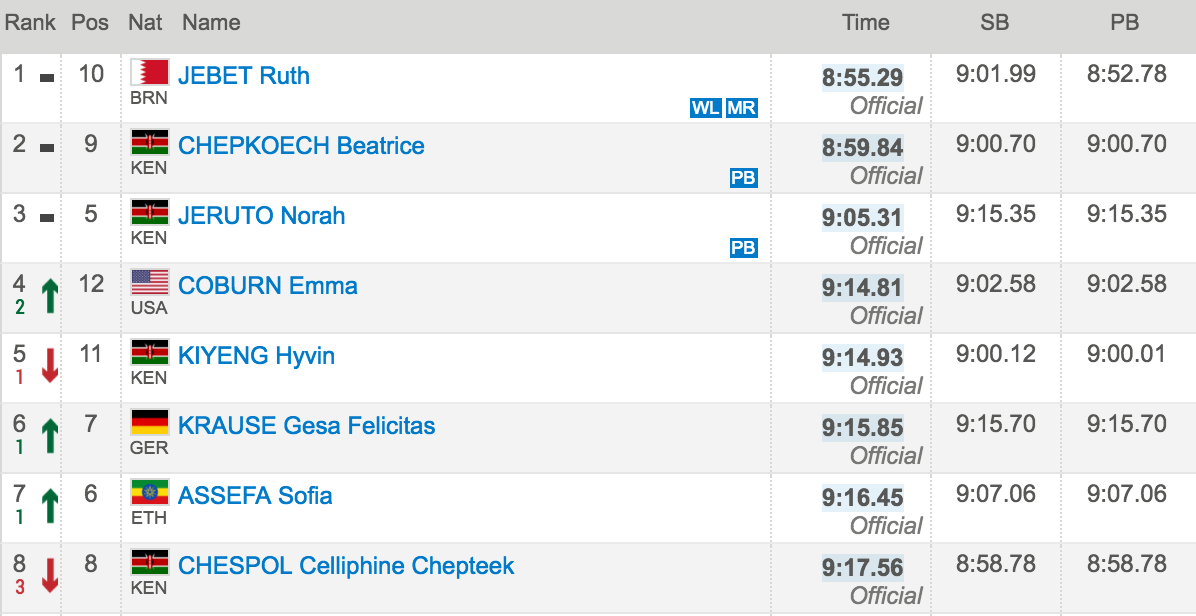Click the Rank column header
The image size is (1196, 616).
point(30,22)
